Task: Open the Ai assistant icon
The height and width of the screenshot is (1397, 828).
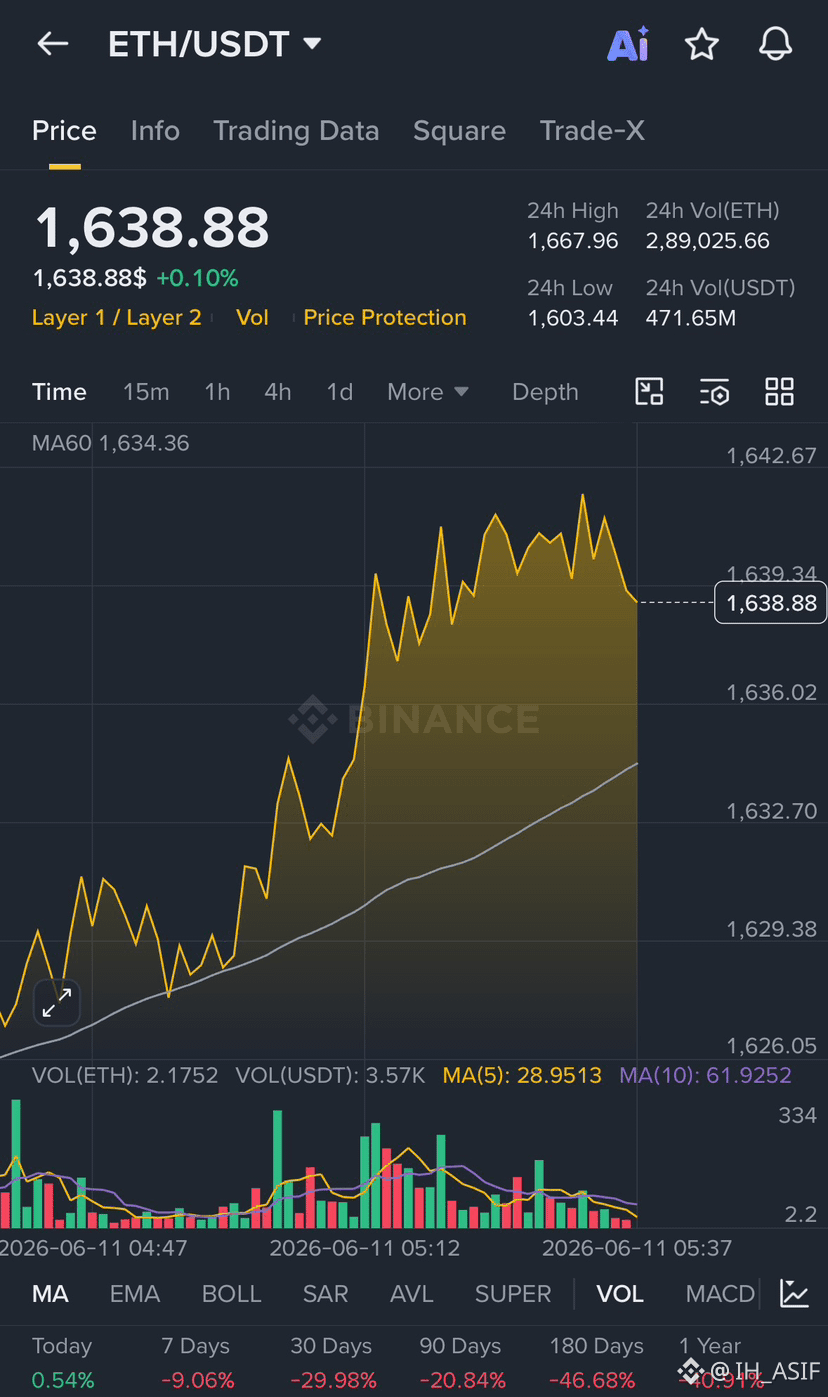Action: click(x=628, y=44)
